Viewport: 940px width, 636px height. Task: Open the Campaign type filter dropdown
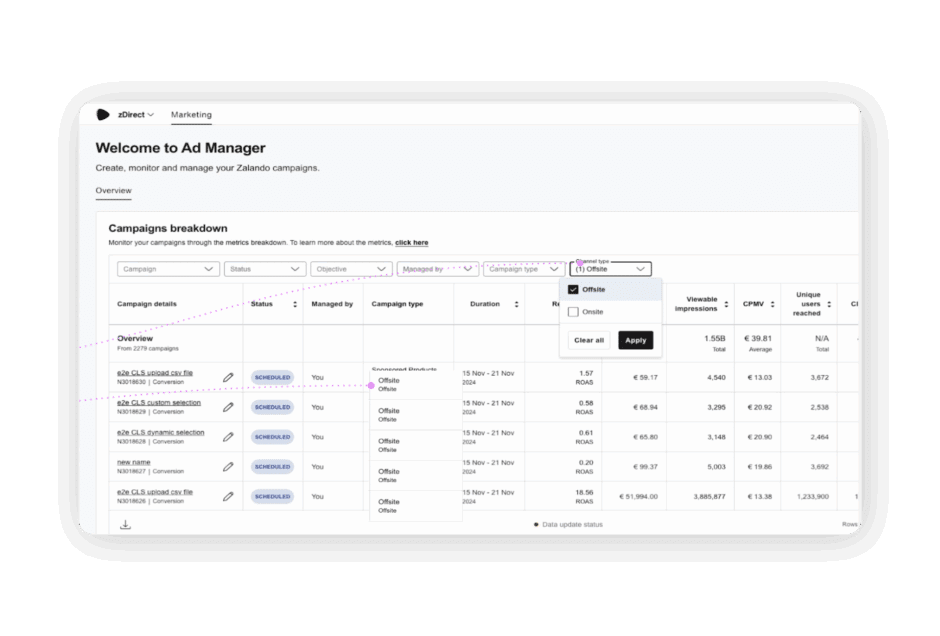tap(524, 269)
